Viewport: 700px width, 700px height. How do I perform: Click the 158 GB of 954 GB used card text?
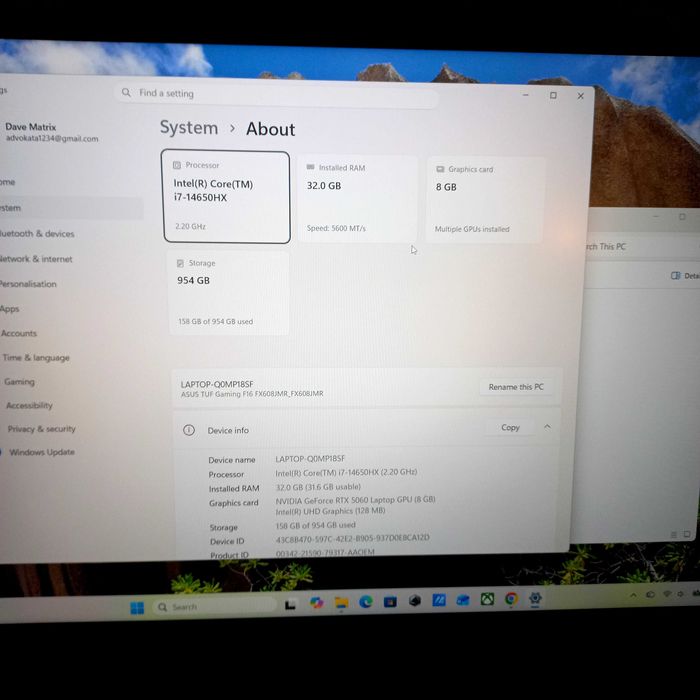[215, 321]
